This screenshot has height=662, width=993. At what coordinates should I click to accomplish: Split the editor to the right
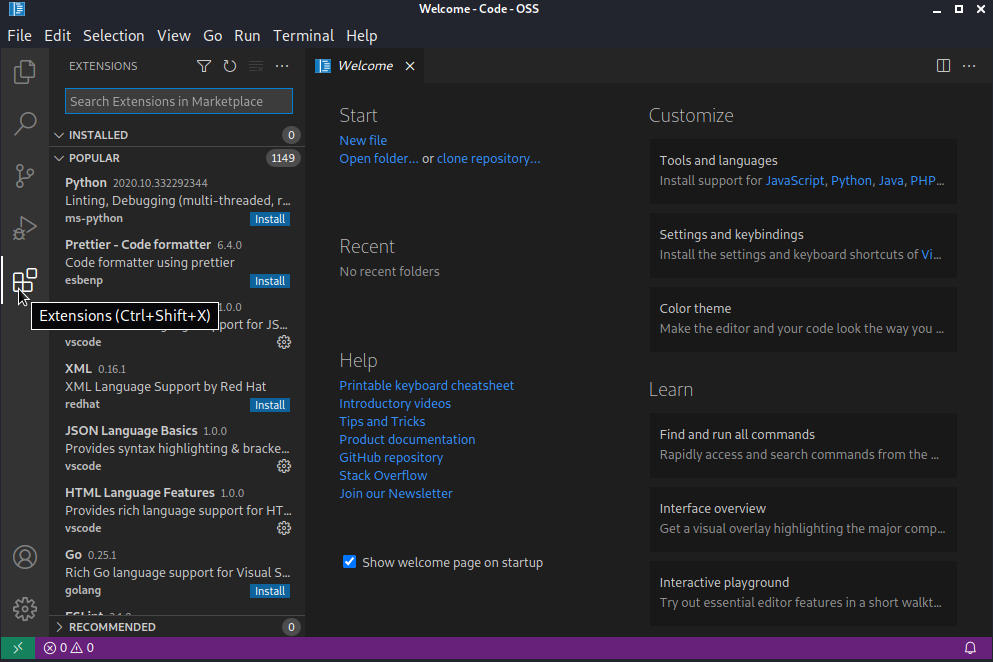tap(943, 66)
